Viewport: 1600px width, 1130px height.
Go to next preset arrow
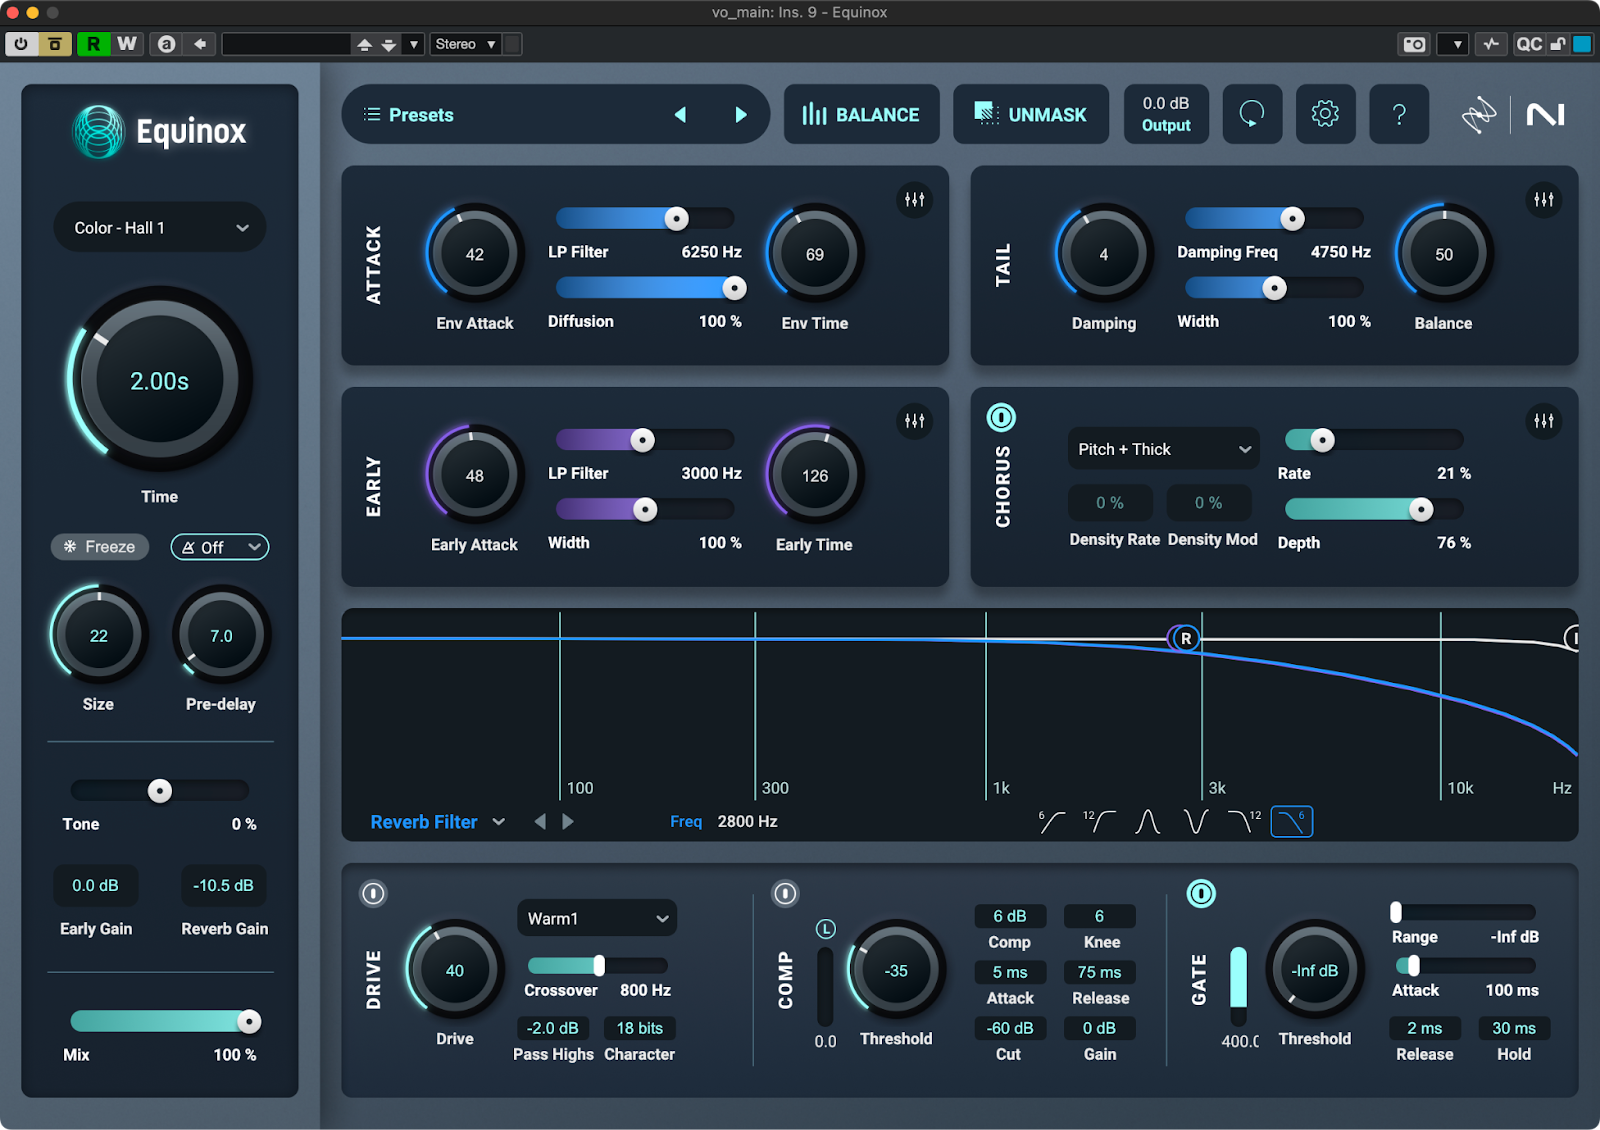741,115
